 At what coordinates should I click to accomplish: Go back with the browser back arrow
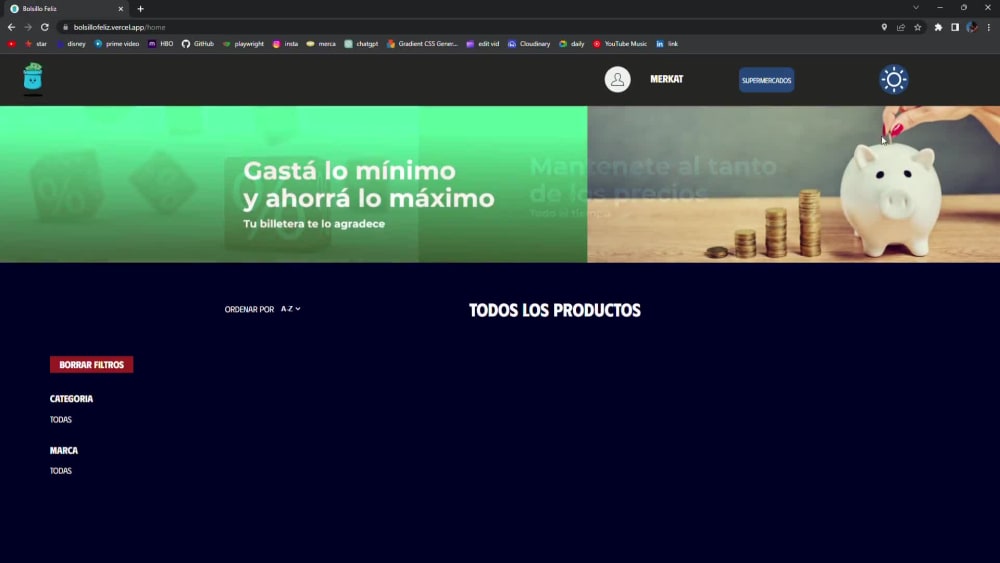[11, 27]
